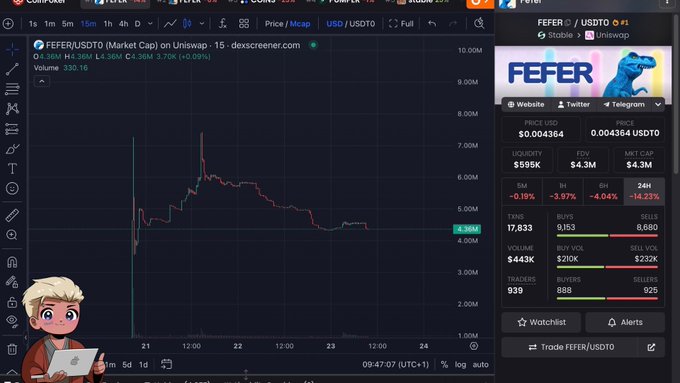Activate the zoom in tool

point(12,235)
